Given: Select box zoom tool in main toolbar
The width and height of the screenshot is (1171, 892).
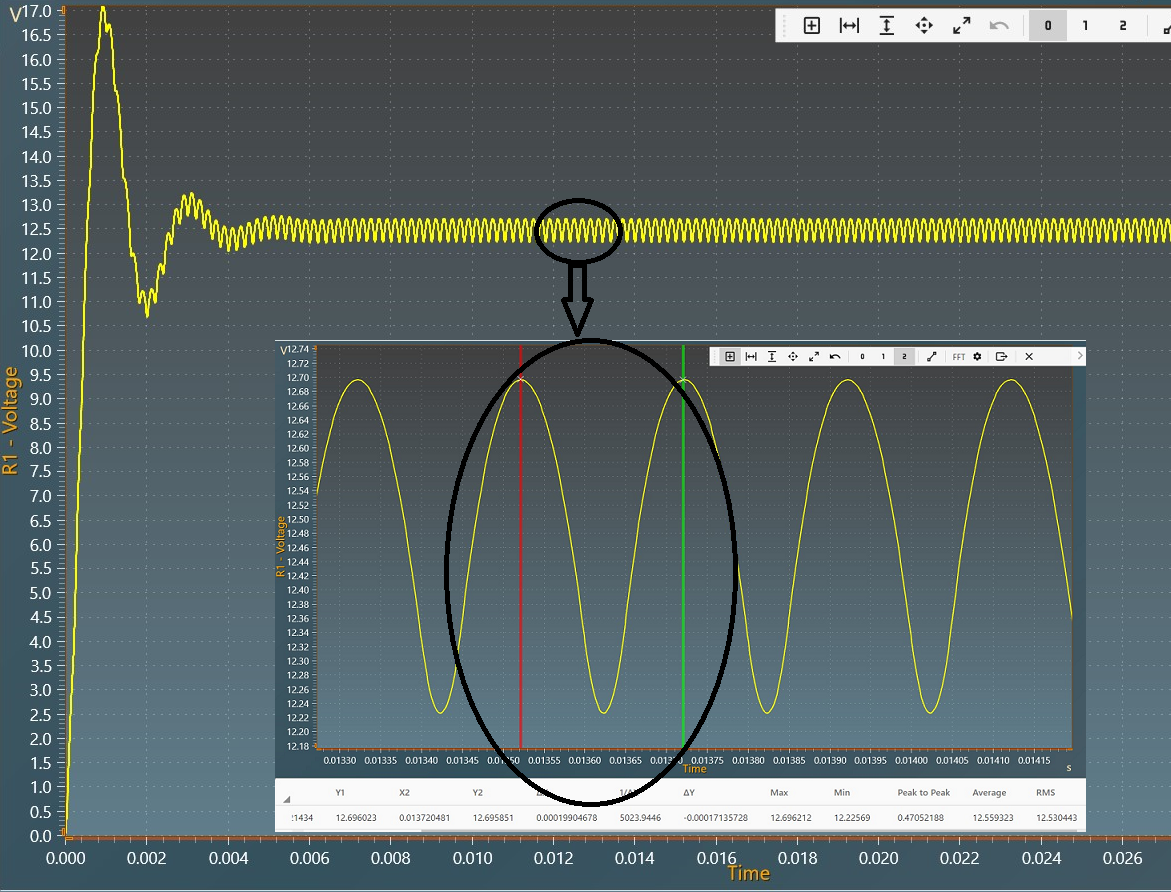Looking at the screenshot, I should pos(812,26).
